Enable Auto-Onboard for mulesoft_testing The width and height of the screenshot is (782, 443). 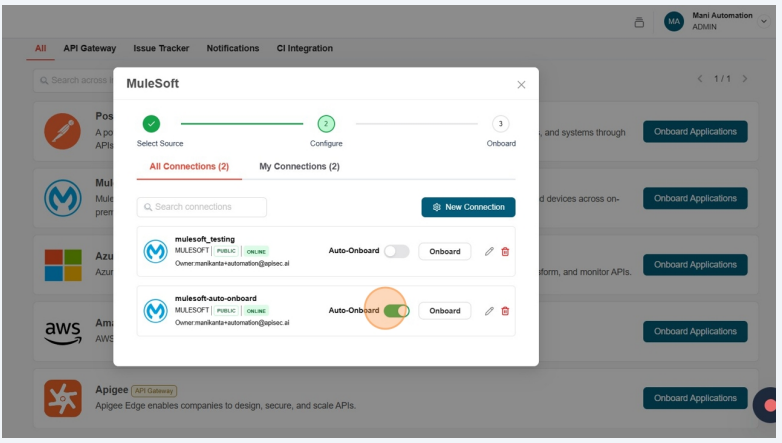[396, 252]
